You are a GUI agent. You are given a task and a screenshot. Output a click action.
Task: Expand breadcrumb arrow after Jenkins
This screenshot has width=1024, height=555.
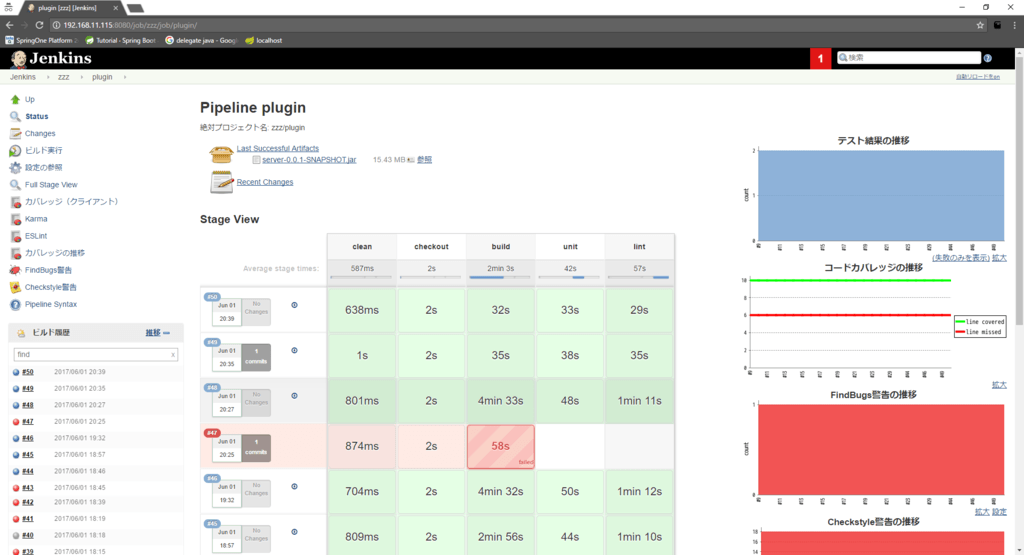[45, 76]
